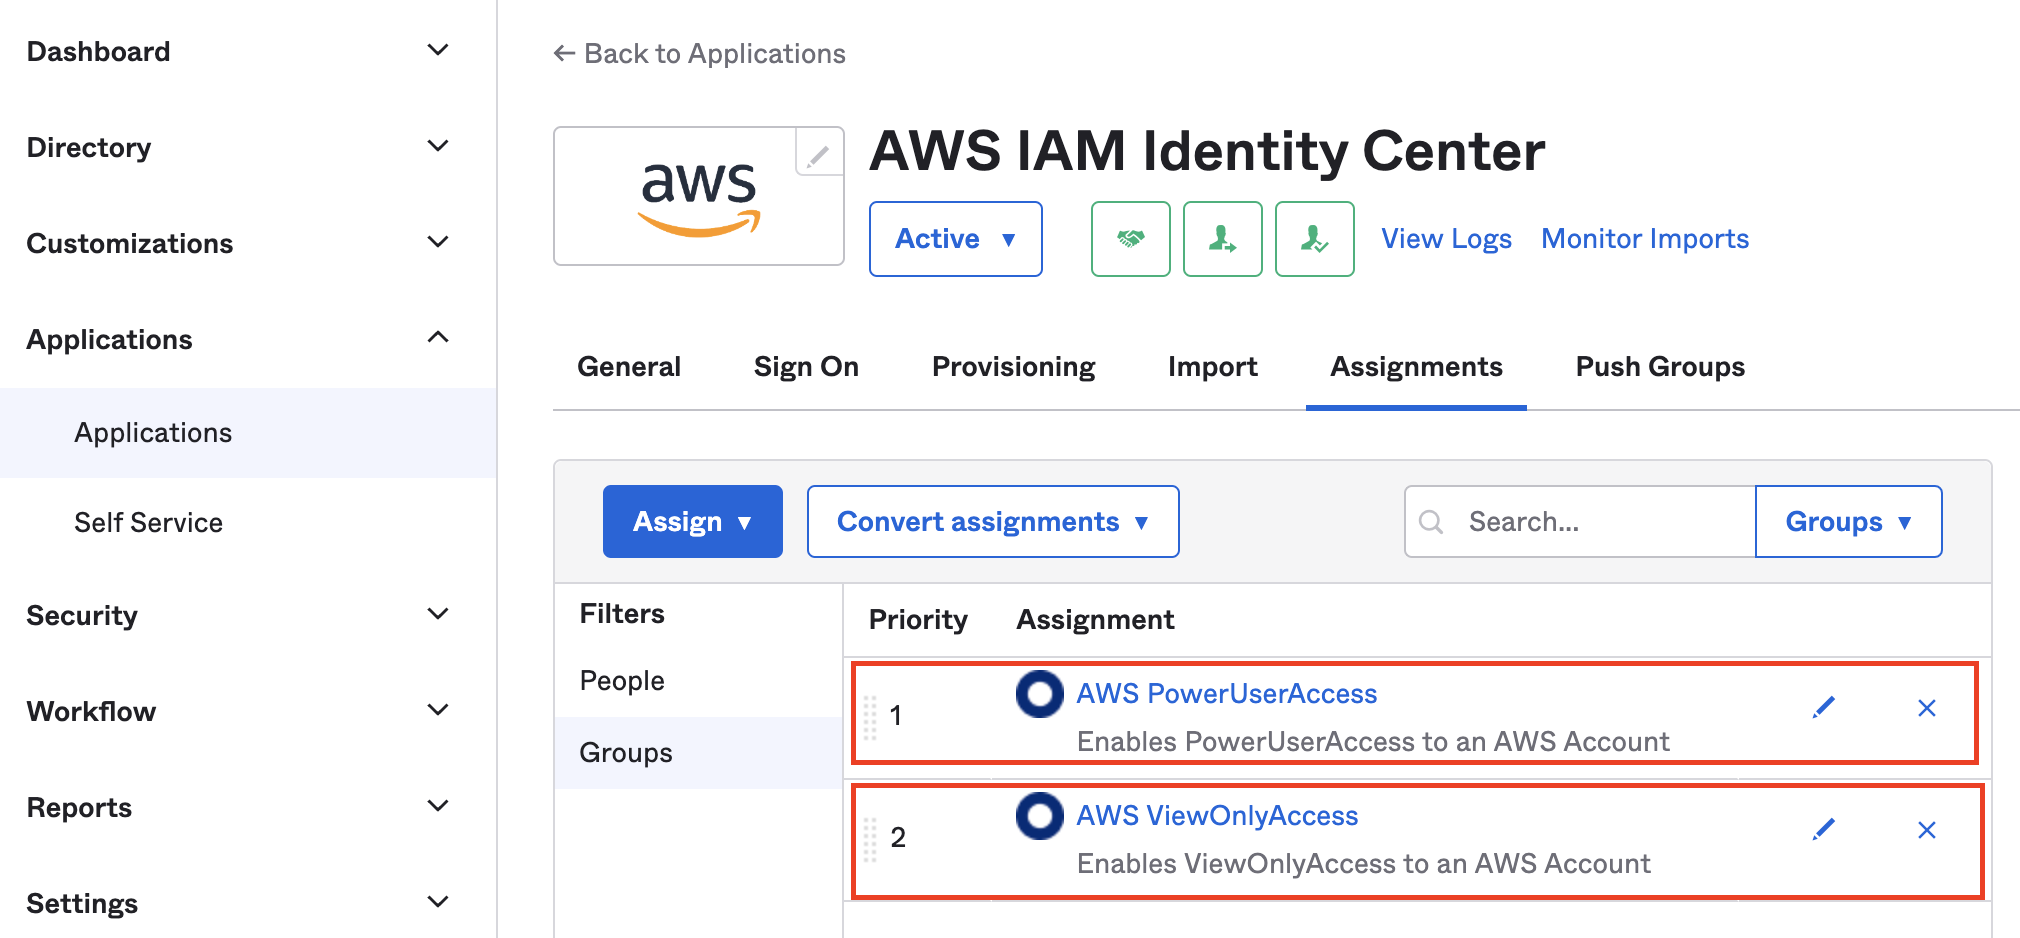Click the group icon beside AWS ViewOnlyAccess
This screenshot has height=938, width=2020.
click(x=1040, y=816)
